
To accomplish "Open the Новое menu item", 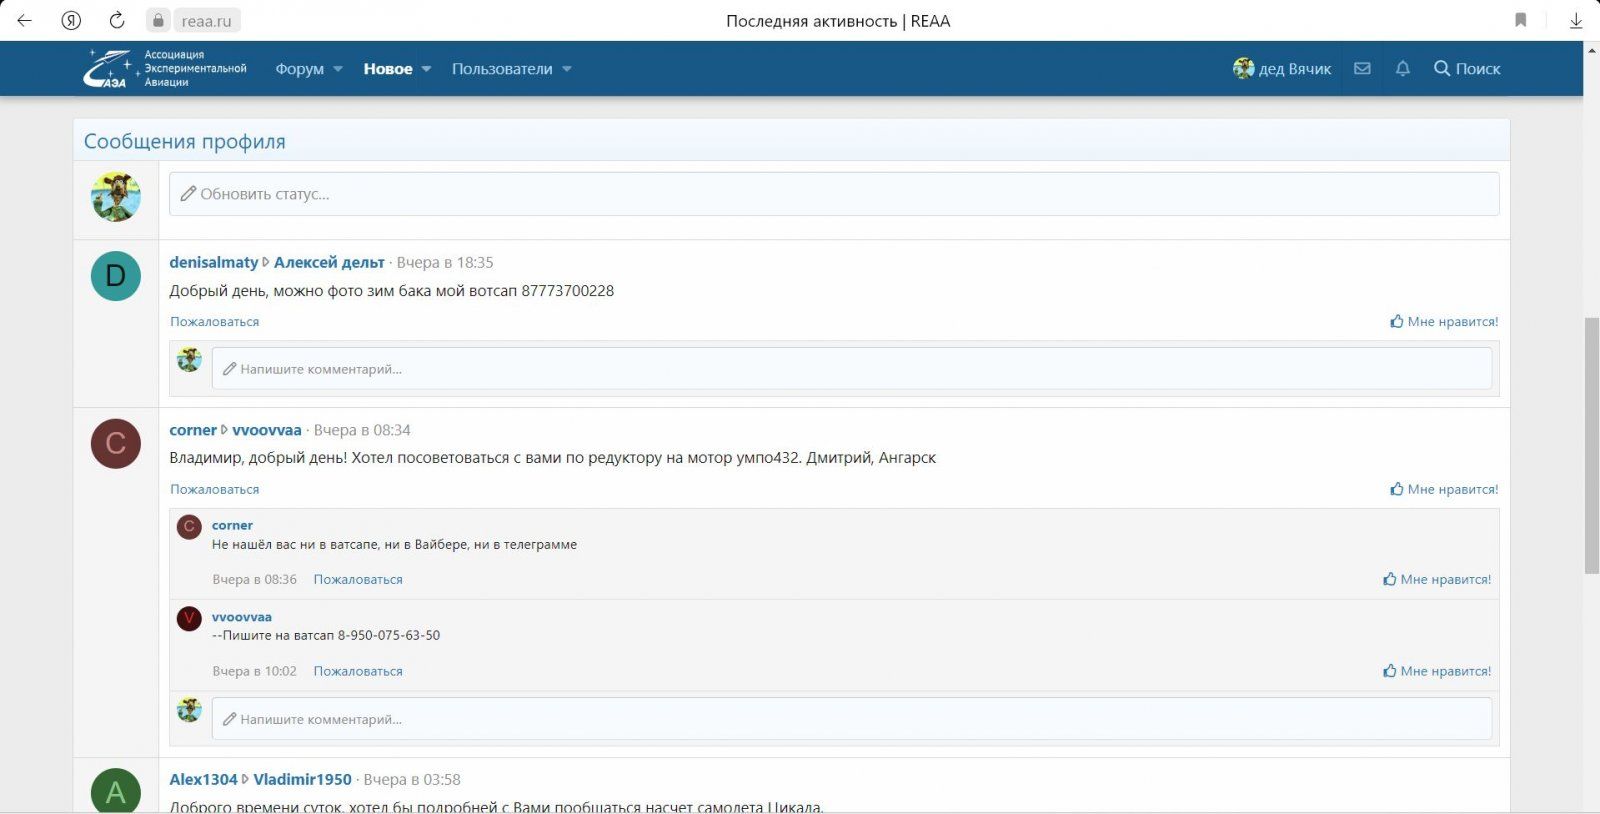I will pyautogui.click(x=387, y=69).
